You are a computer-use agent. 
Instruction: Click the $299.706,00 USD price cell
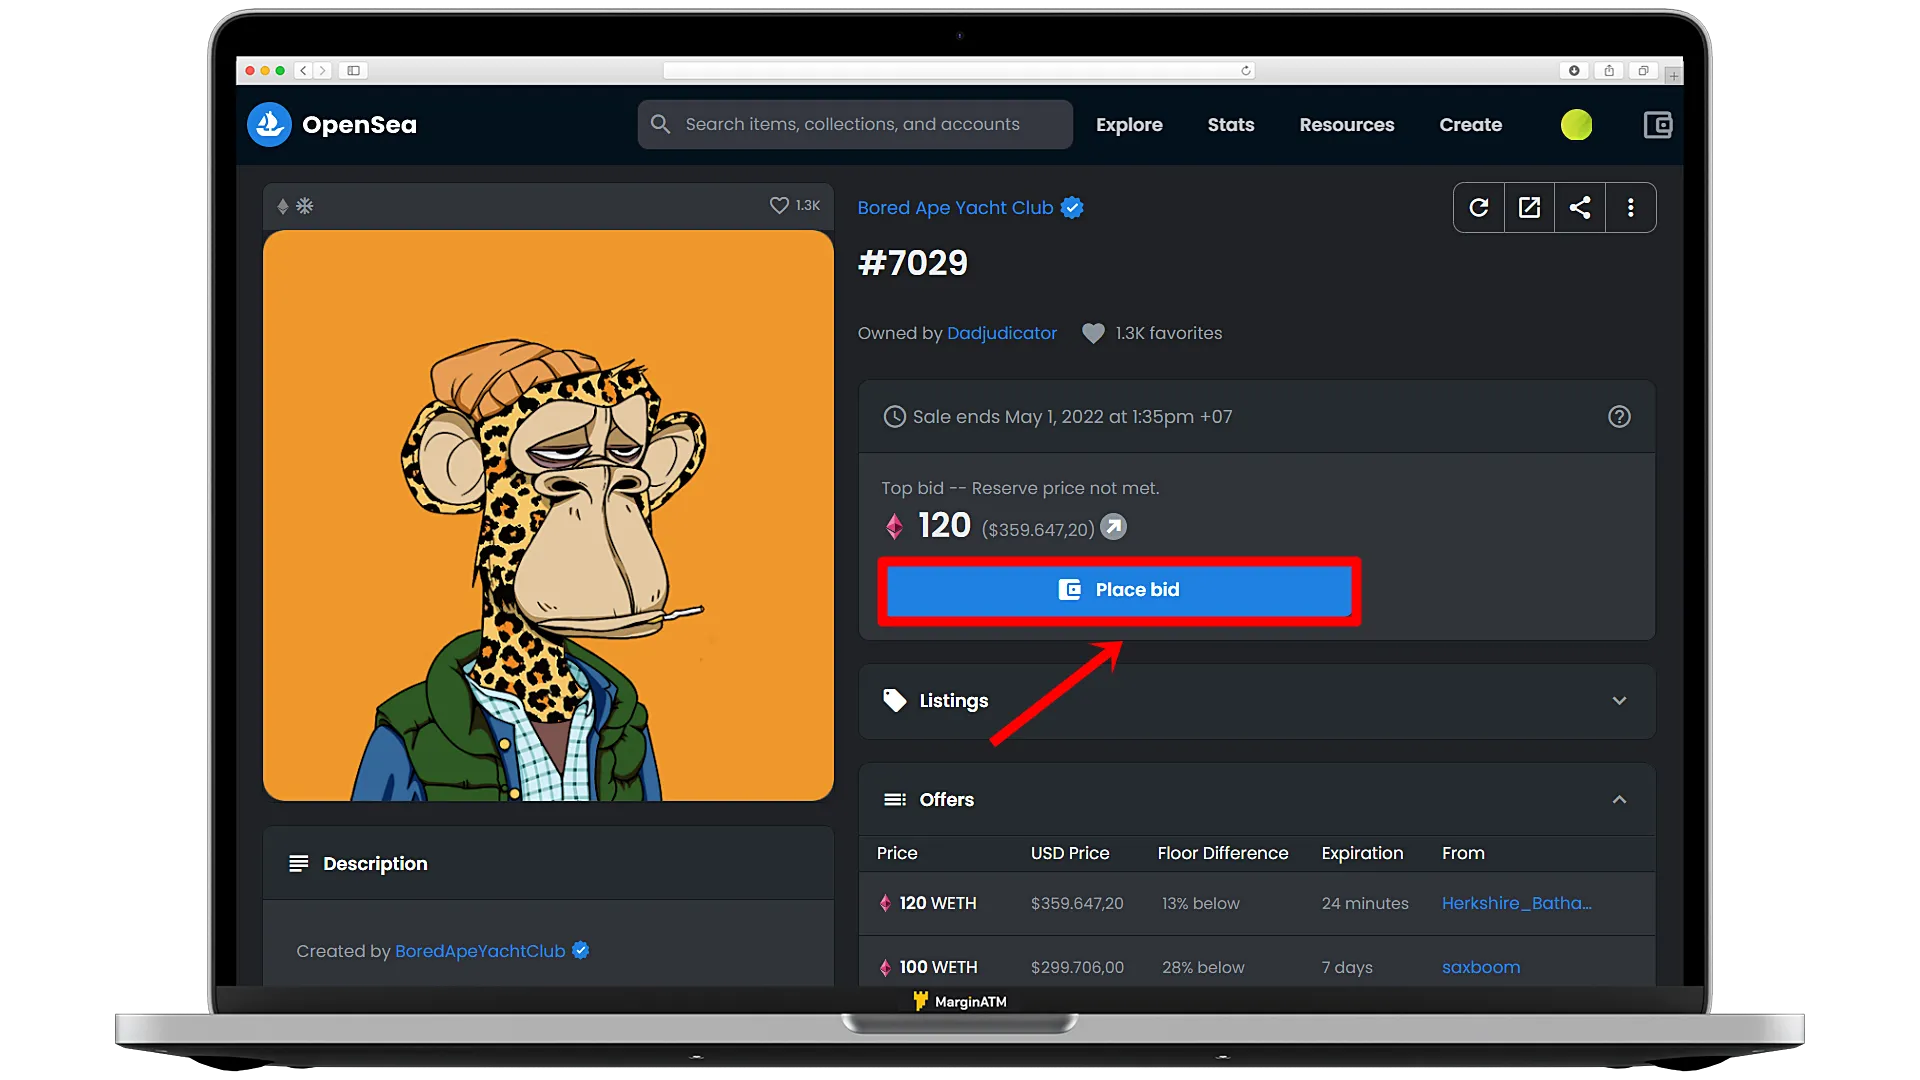tap(1077, 967)
